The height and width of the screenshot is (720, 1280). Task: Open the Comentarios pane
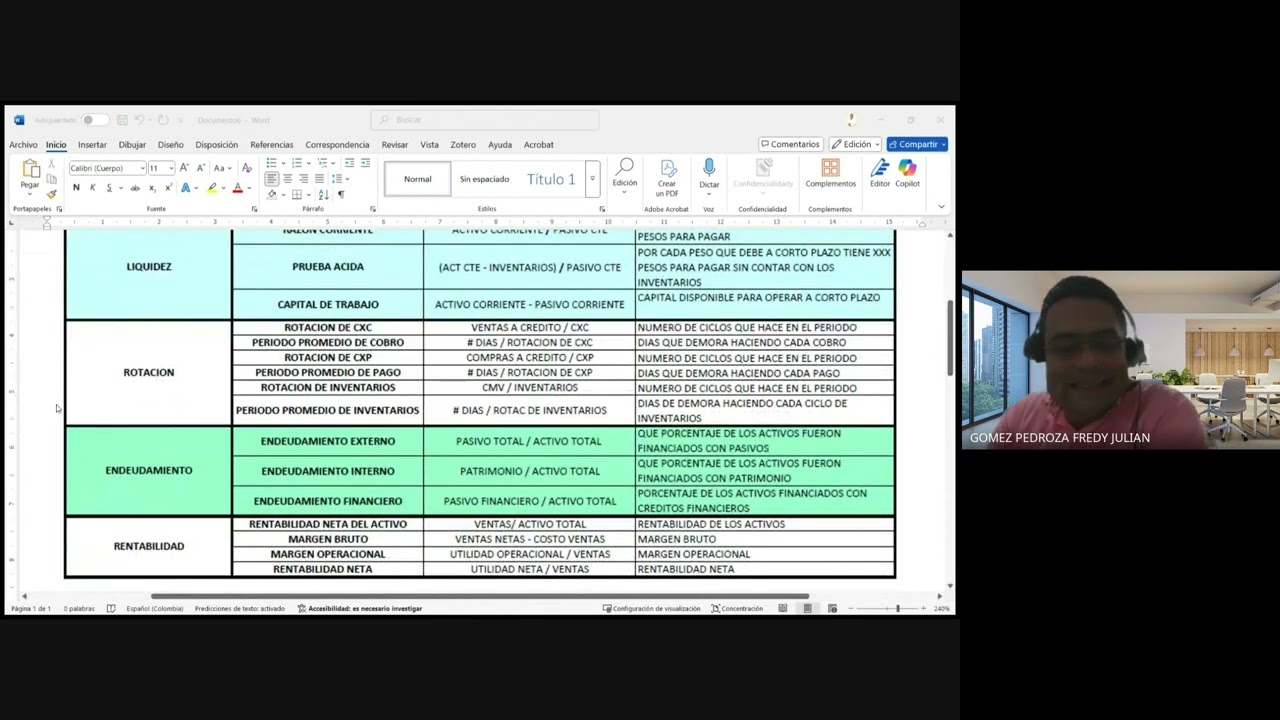pyautogui.click(x=790, y=144)
